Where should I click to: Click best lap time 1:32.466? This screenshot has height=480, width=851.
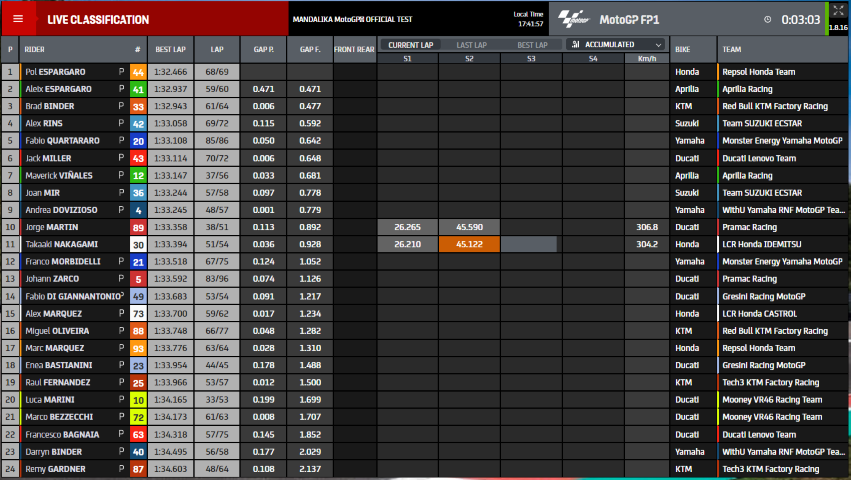point(170,72)
